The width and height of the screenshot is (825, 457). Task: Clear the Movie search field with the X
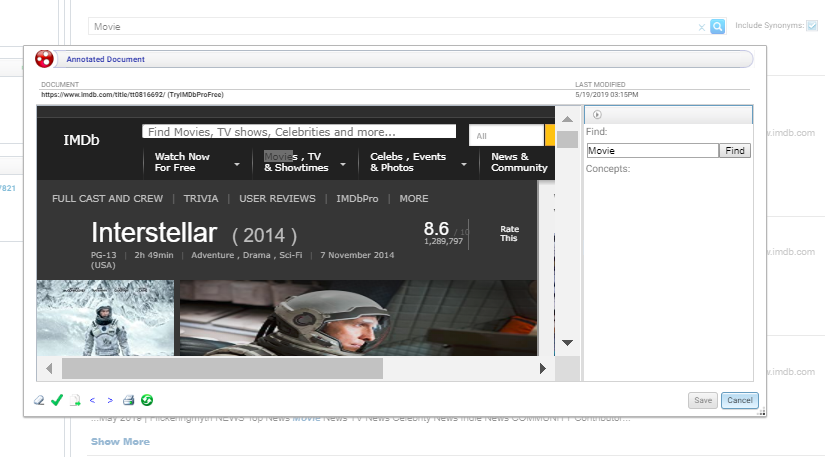click(701, 27)
